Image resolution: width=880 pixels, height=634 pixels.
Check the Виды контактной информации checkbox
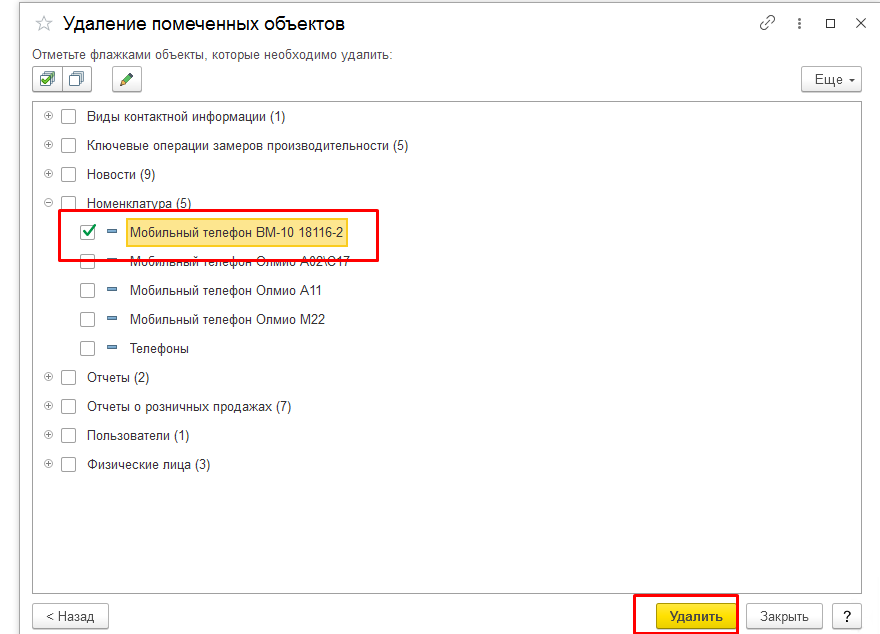tap(68, 117)
